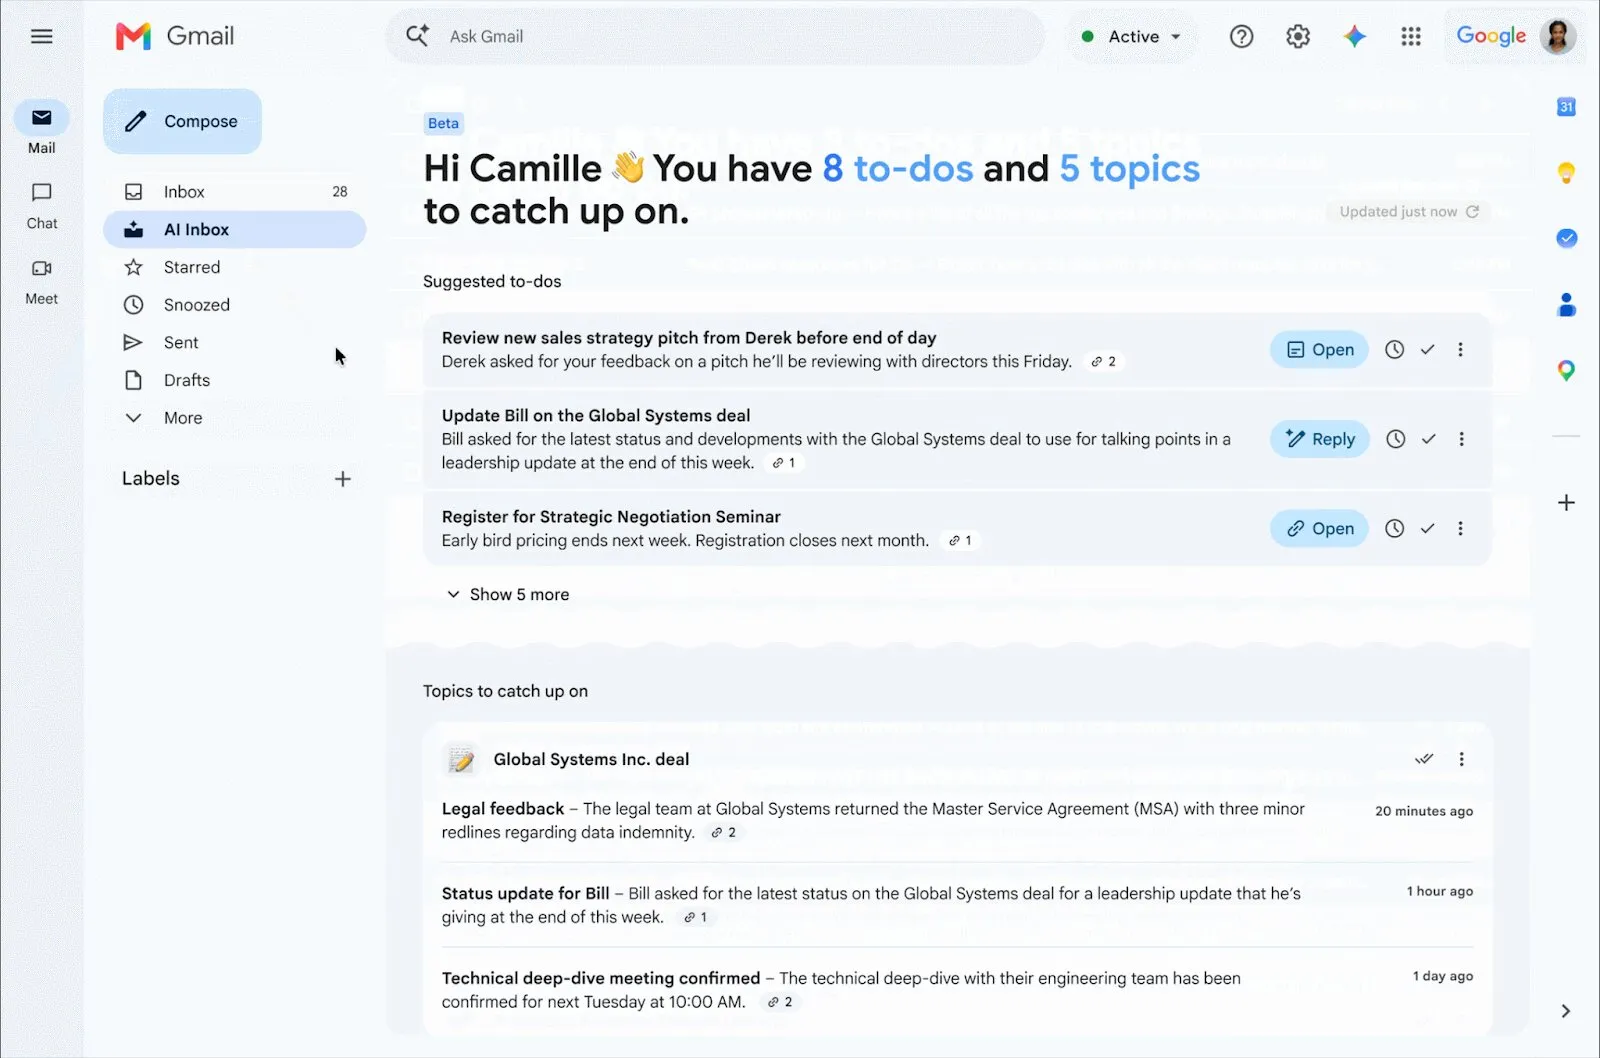Screen dimensions: 1600x1058
Task: Open the Strategic Negotiation Seminar link
Action: 1319,528
